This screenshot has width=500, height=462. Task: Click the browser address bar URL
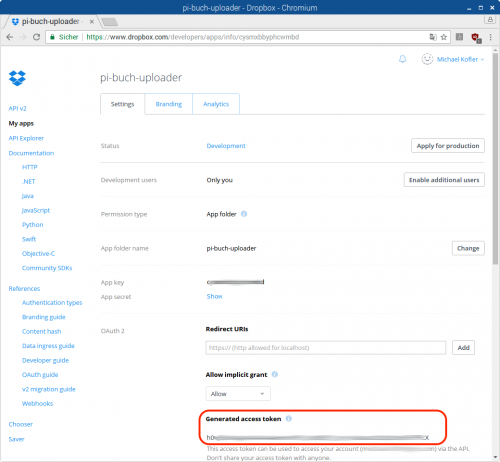193,37
